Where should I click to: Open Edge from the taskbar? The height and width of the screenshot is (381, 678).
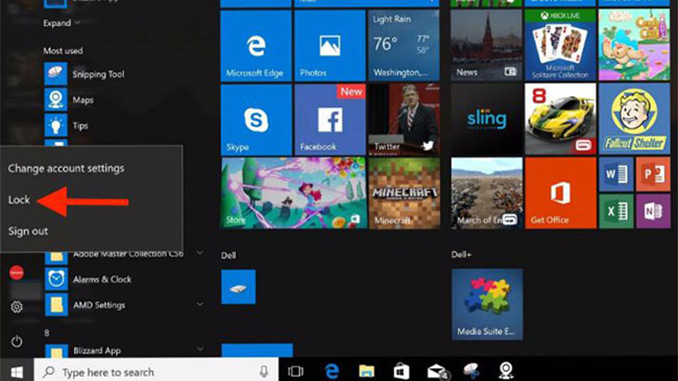click(x=332, y=371)
